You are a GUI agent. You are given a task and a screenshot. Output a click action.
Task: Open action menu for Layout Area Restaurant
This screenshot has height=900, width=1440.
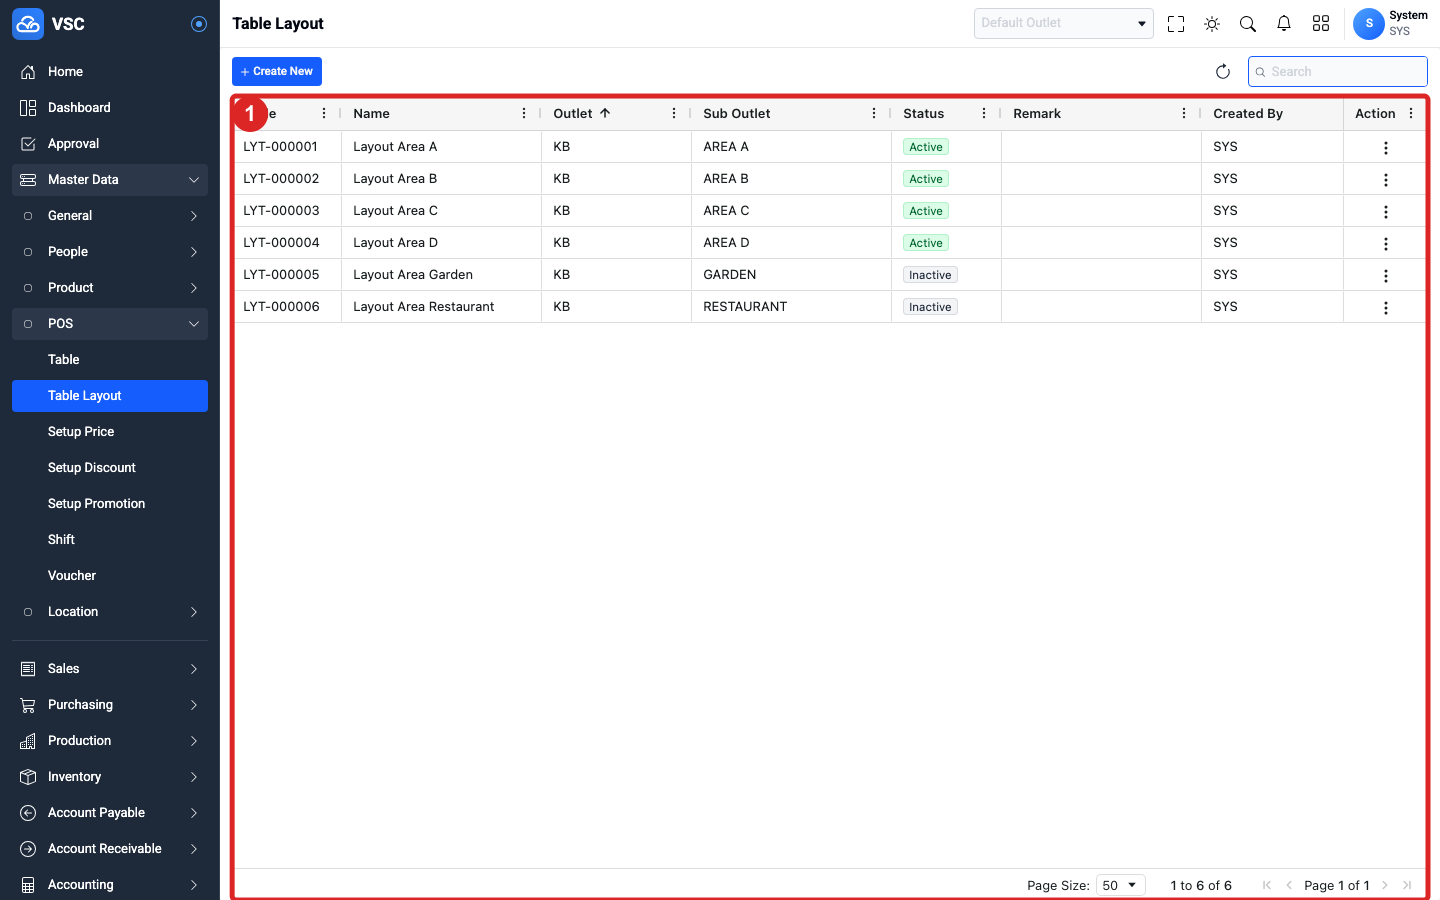pos(1386,308)
